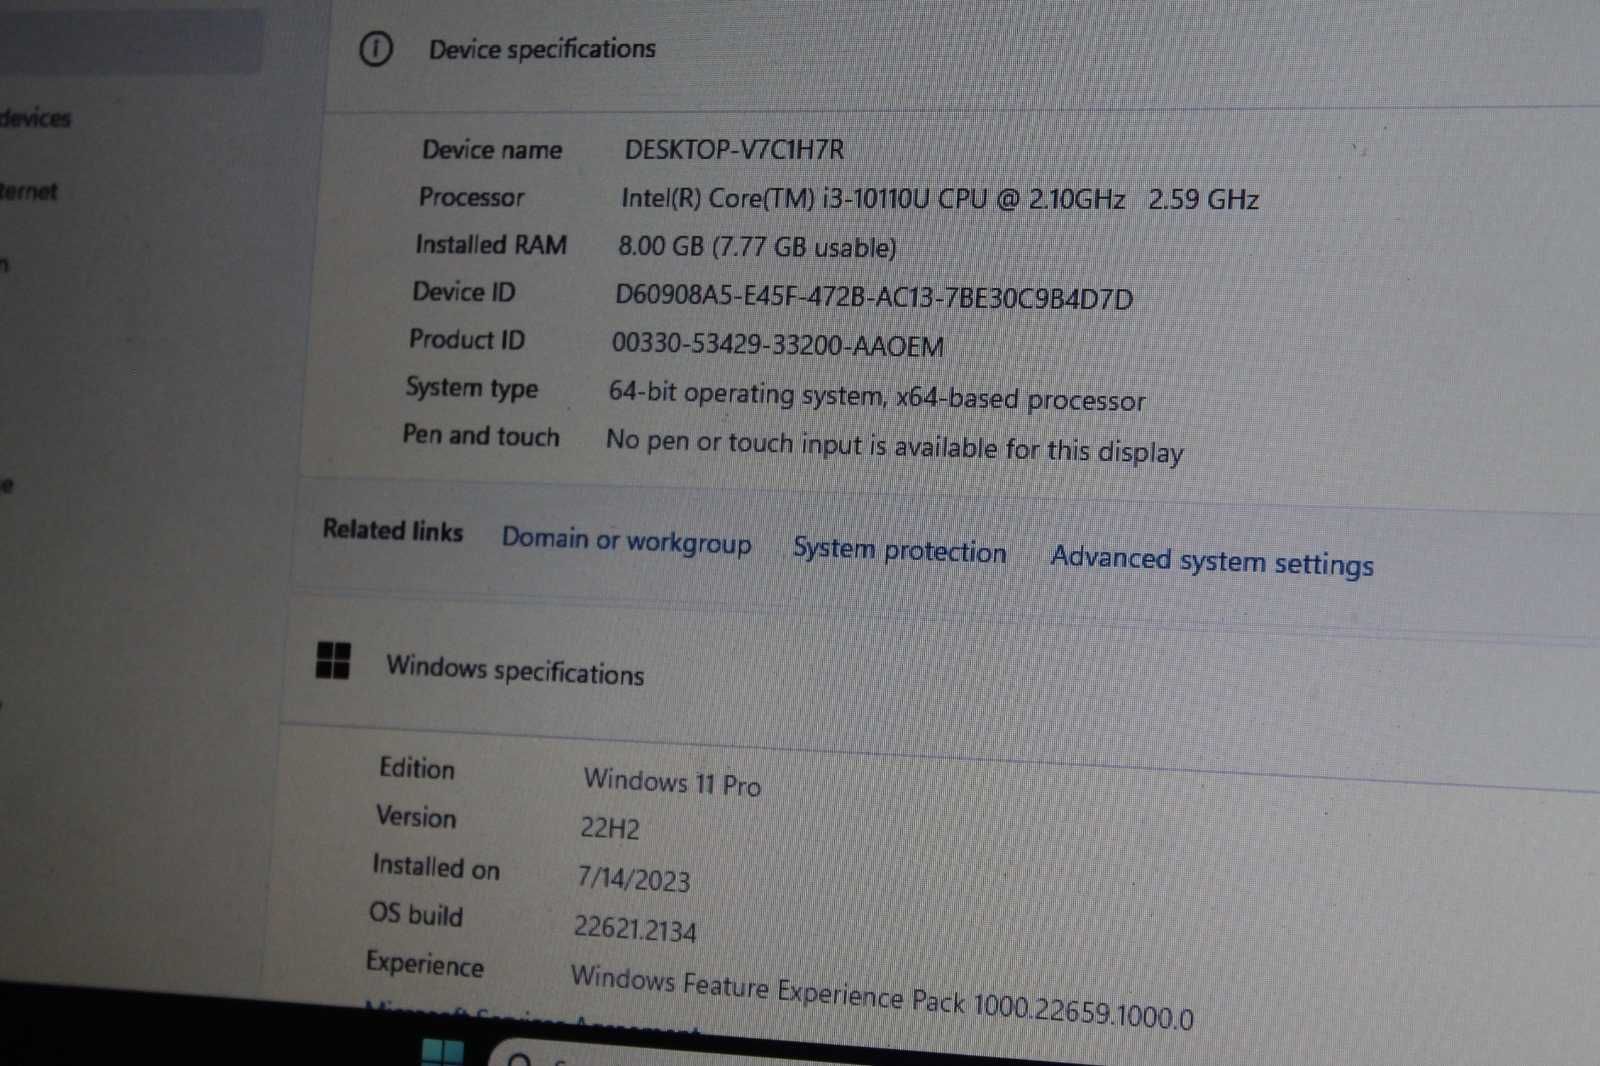Image resolution: width=1600 pixels, height=1066 pixels.
Task: Open Advanced system settings link
Action: (x=1212, y=561)
